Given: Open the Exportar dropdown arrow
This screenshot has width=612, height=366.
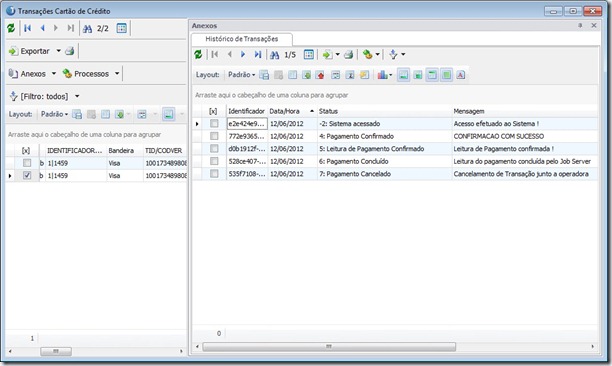Looking at the screenshot, I should tap(59, 51).
